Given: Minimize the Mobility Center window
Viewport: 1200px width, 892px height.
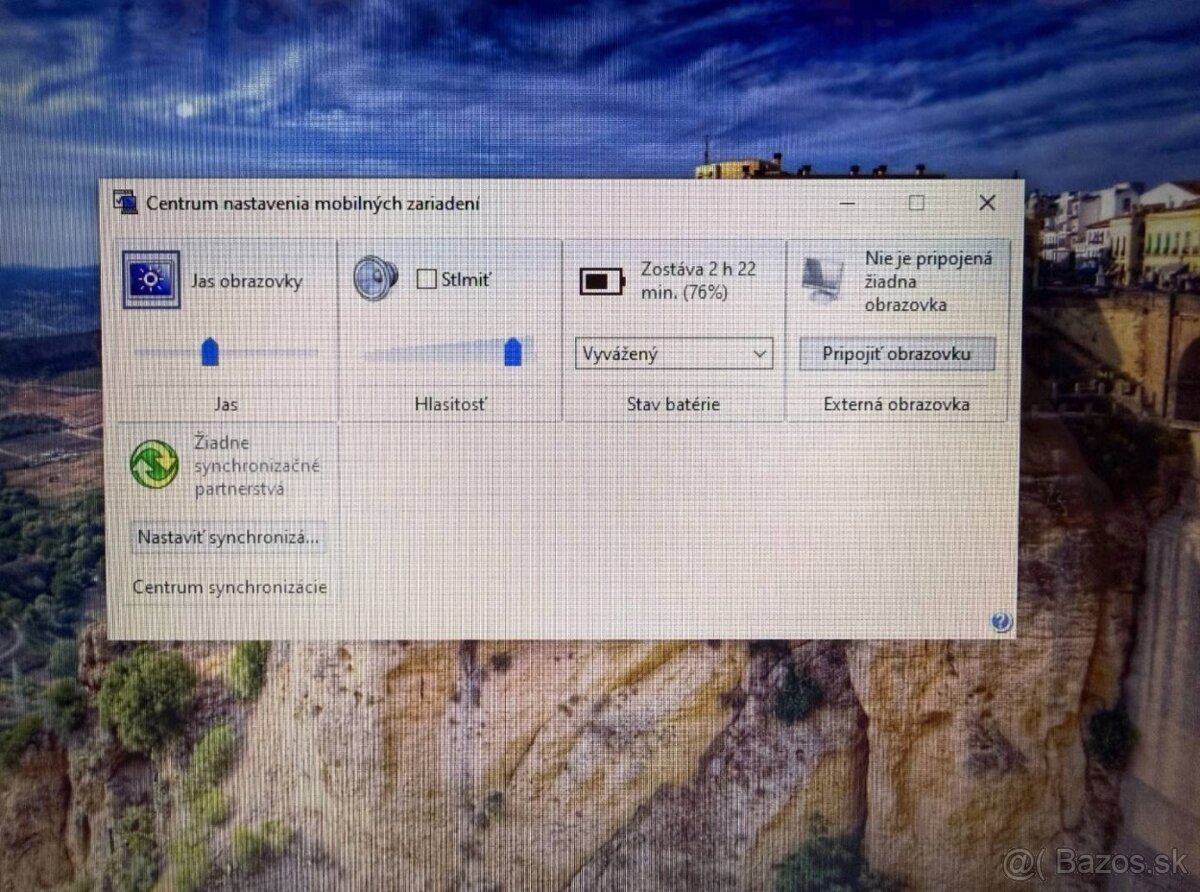Looking at the screenshot, I should 848,203.
